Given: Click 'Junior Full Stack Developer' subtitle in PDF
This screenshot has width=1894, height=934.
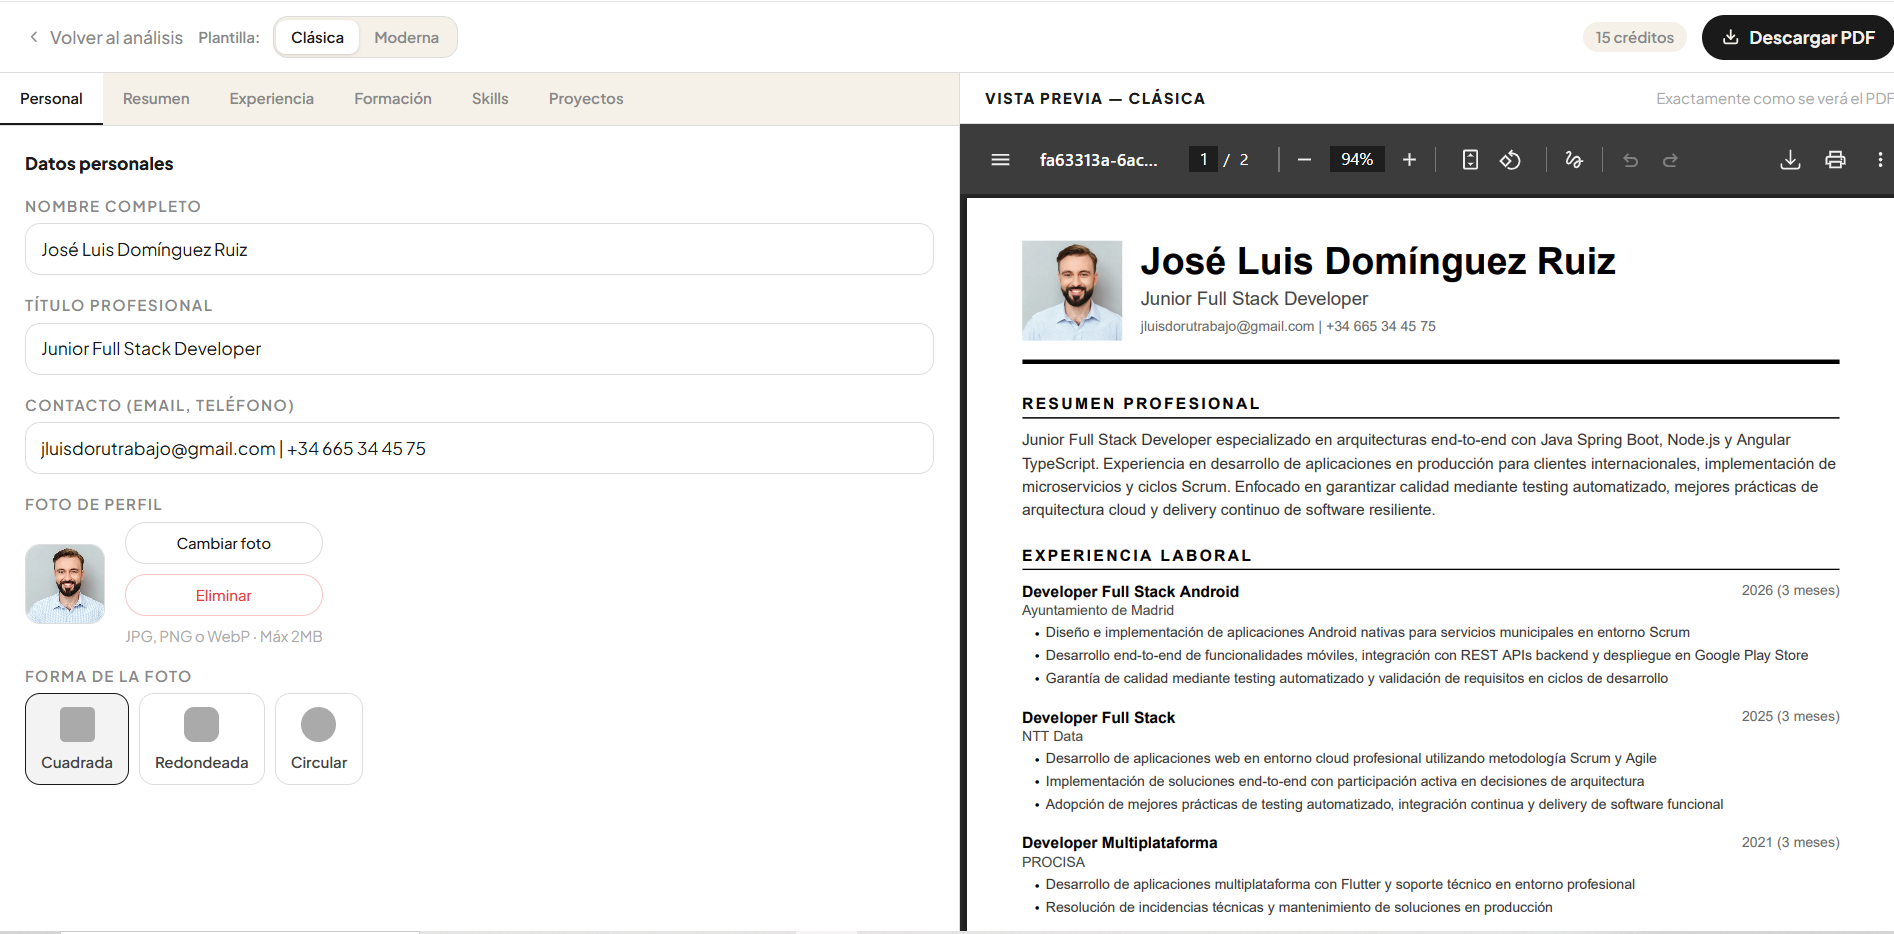Looking at the screenshot, I should click(1254, 299).
